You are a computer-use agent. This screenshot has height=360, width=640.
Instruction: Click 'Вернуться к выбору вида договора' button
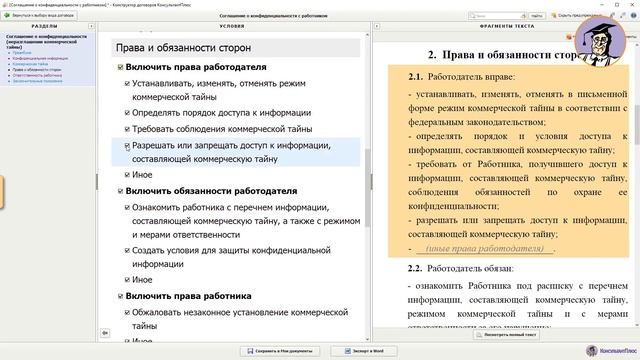click(x=39, y=16)
